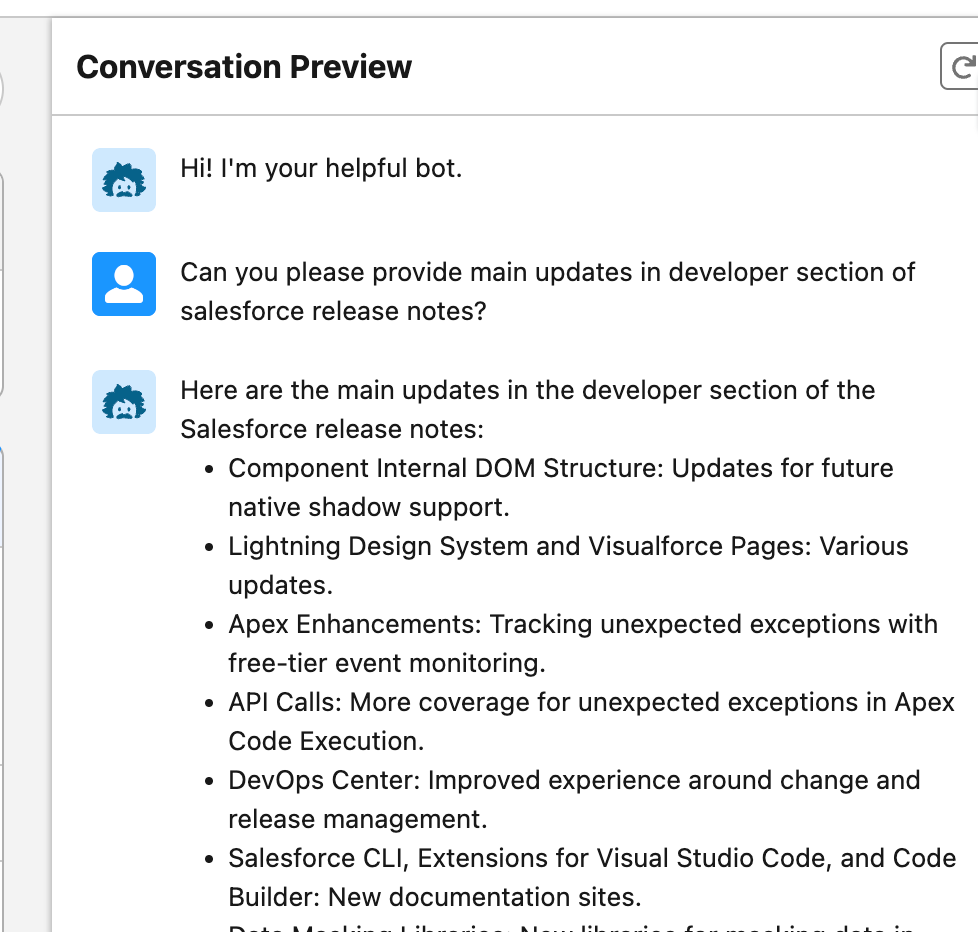Click the Conversation Preview heading
Image resolution: width=978 pixels, height=932 pixels.
coord(244,67)
